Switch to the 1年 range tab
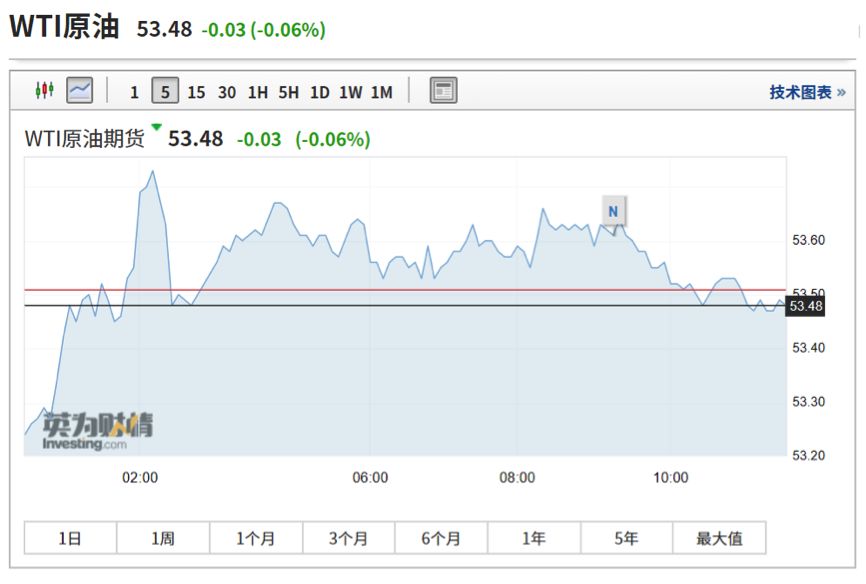866x584 pixels. point(534,538)
